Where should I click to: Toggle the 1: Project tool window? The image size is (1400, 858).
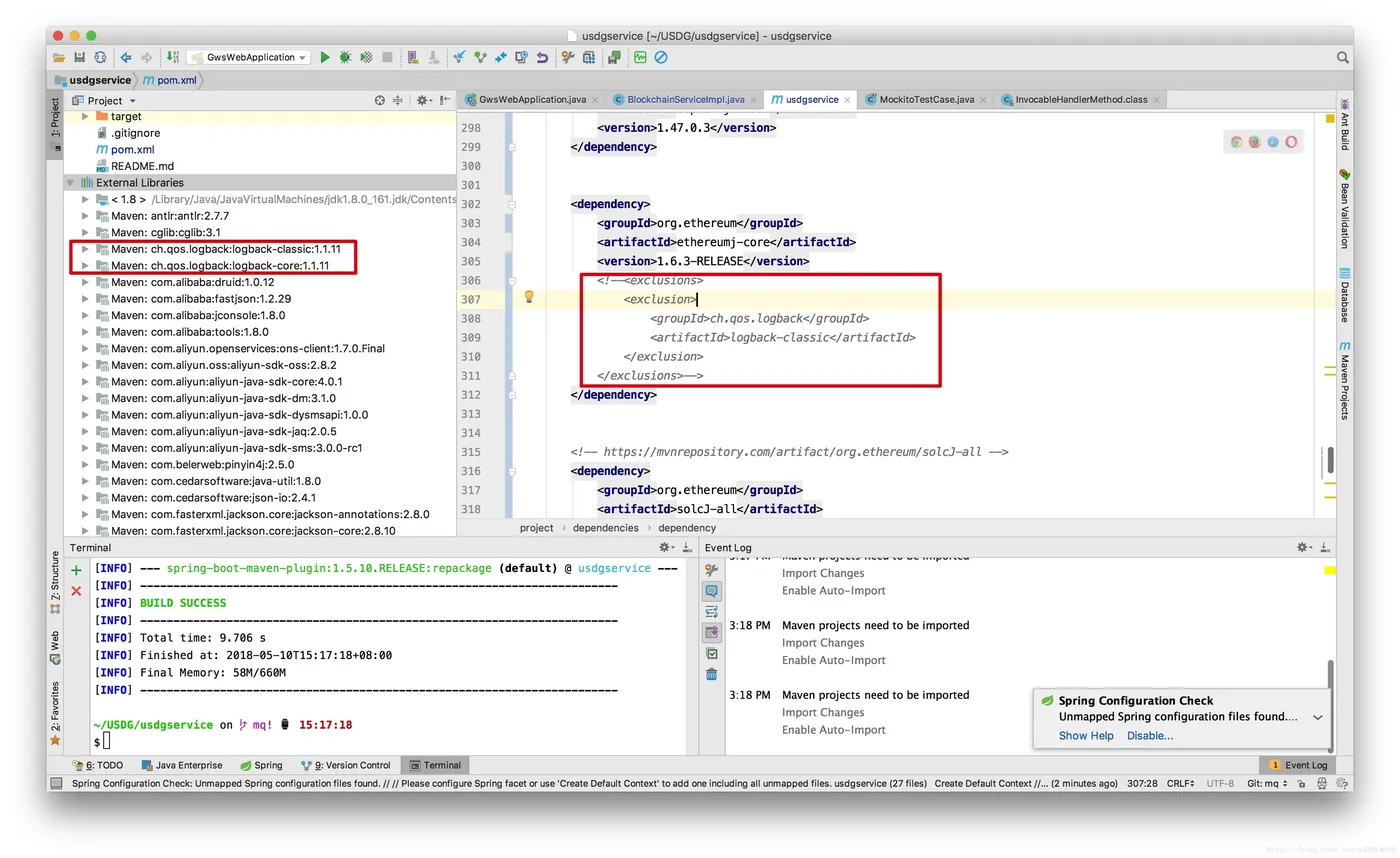click(x=56, y=123)
